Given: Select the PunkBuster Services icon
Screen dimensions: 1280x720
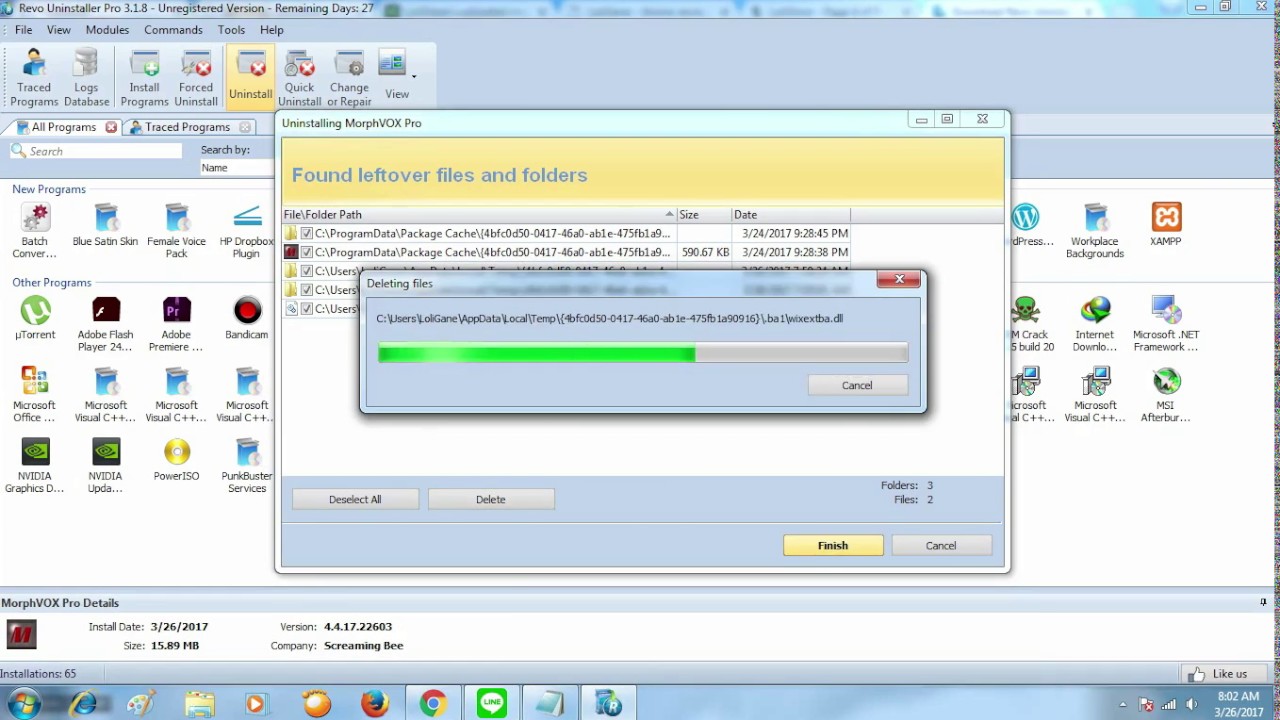Looking at the screenshot, I should click(246, 466).
